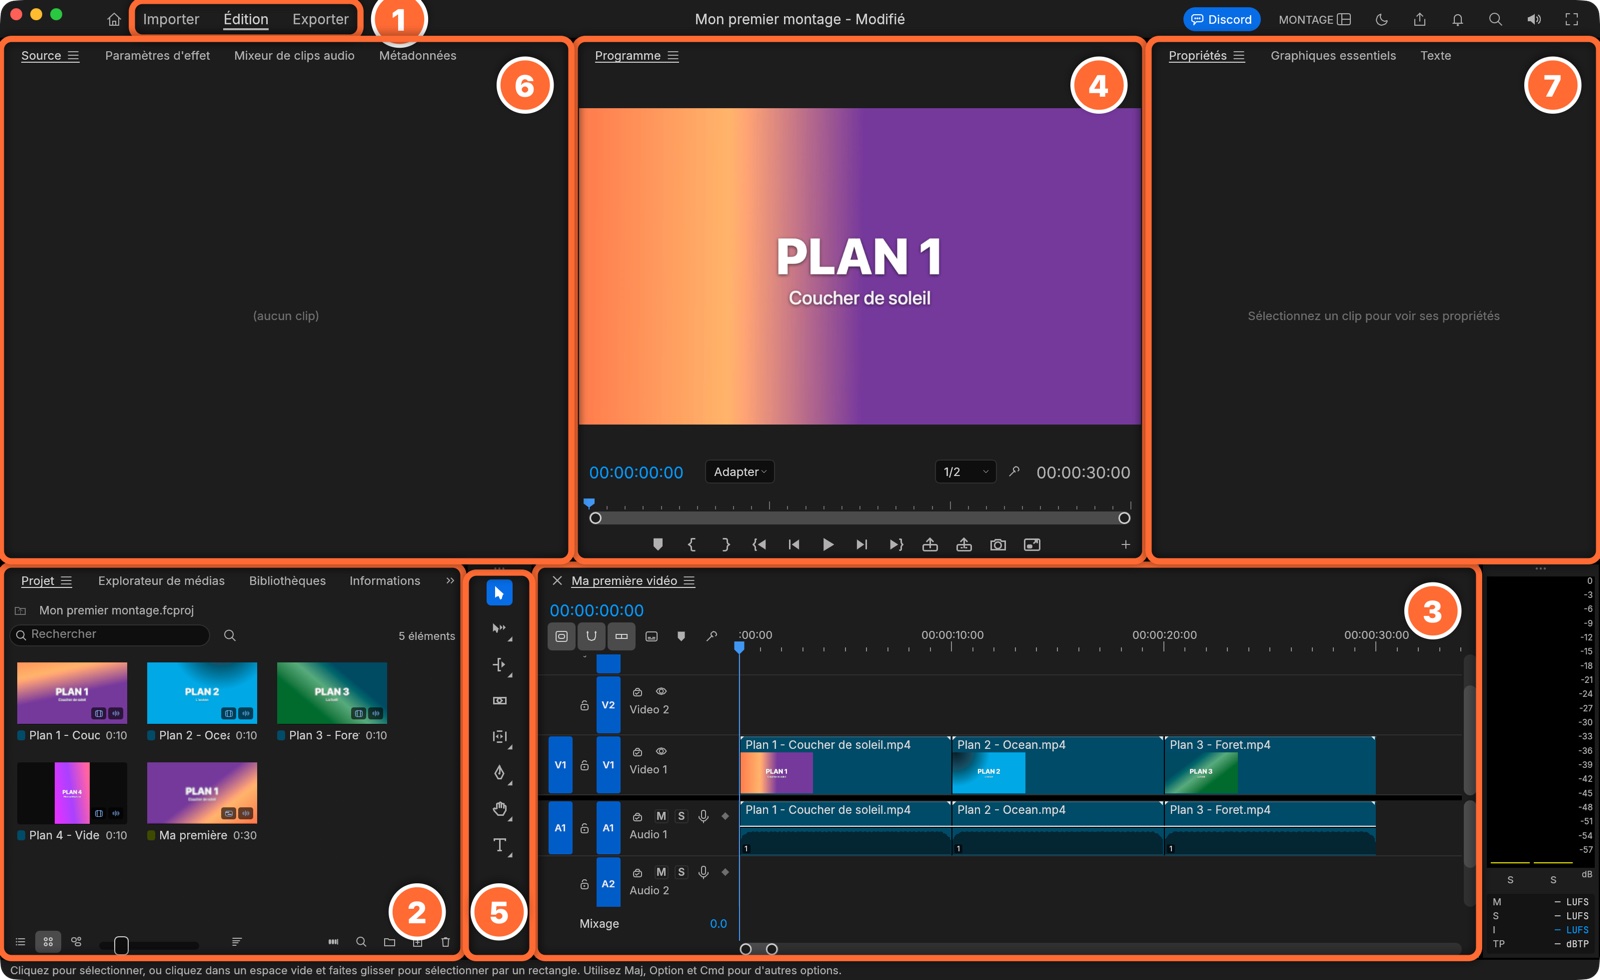Create new bin folder icon
This screenshot has width=1600, height=980.
(389, 942)
